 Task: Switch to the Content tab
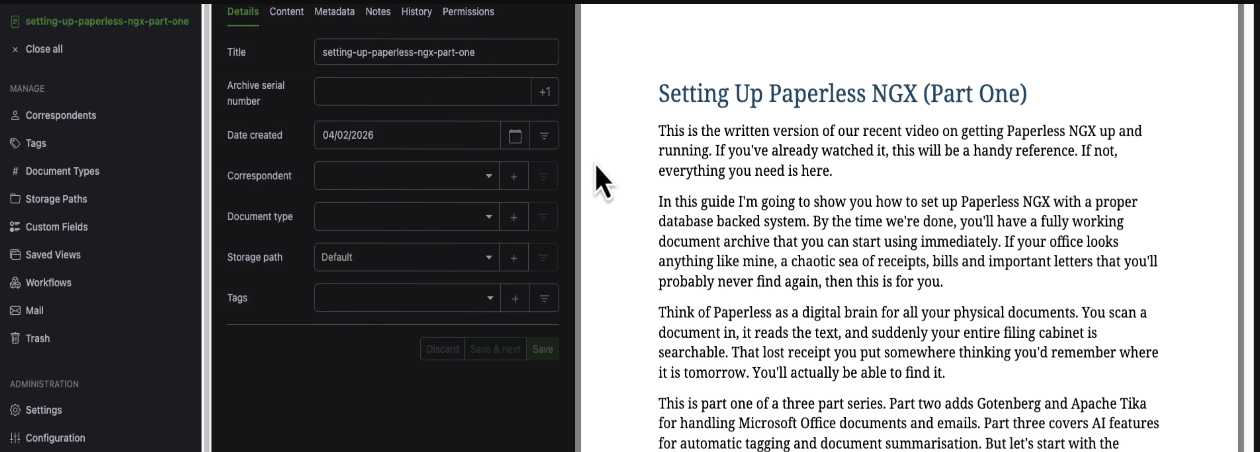(x=287, y=12)
